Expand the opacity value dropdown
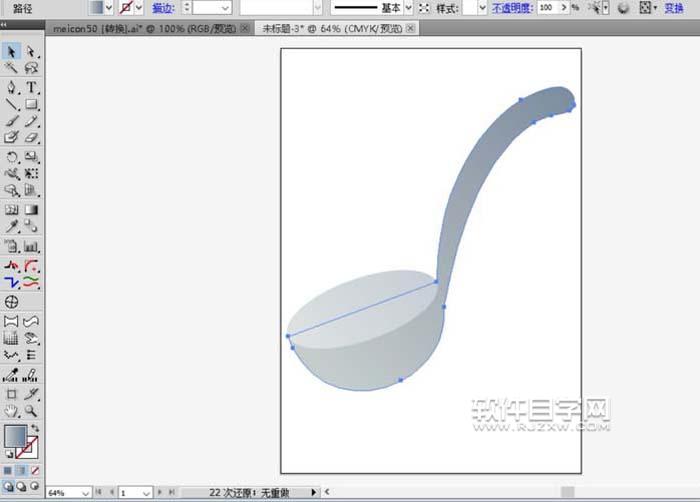Screen dimensions: 700x502 [562, 7]
